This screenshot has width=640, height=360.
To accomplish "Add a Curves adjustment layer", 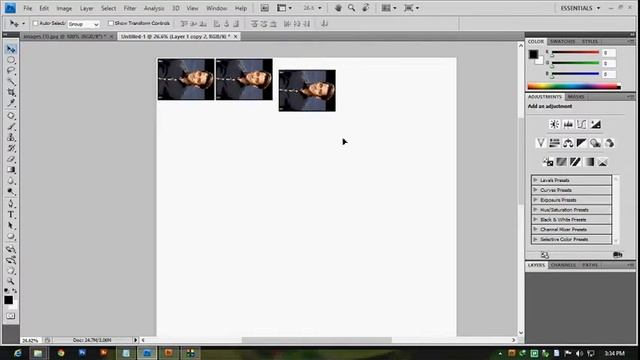I will point(582,124).
